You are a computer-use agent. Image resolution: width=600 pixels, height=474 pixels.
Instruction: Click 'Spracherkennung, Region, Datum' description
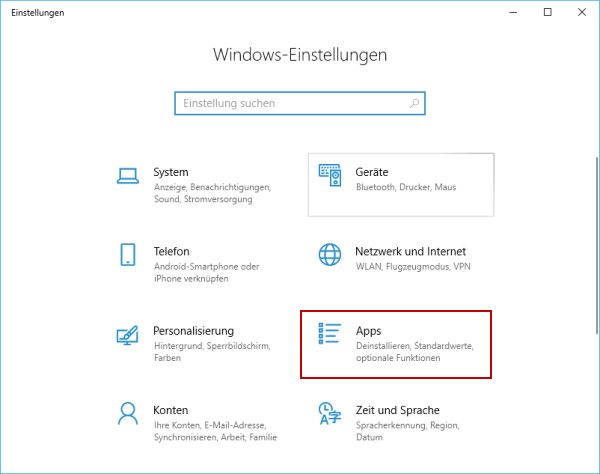(407, 431)
